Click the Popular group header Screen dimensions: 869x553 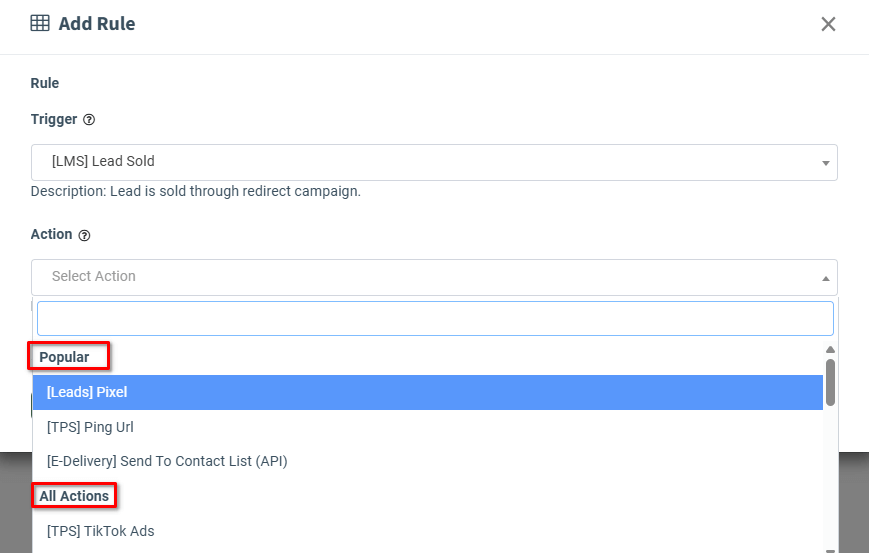(65, 357)
